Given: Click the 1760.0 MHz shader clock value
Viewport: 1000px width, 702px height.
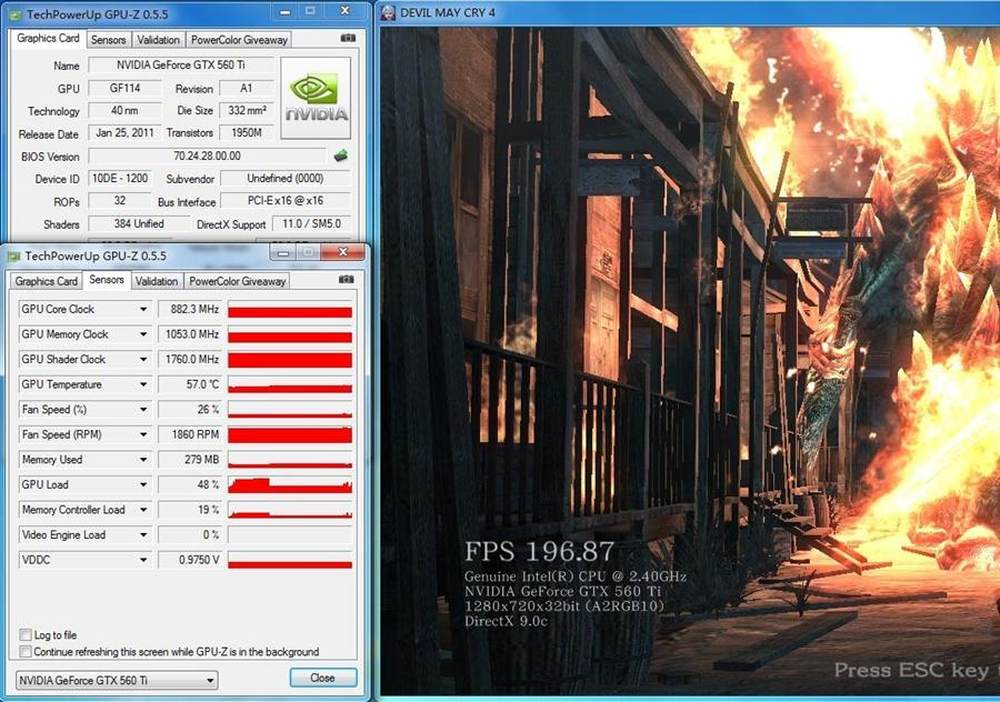Looking at the screenshot, I should (190, 360).
